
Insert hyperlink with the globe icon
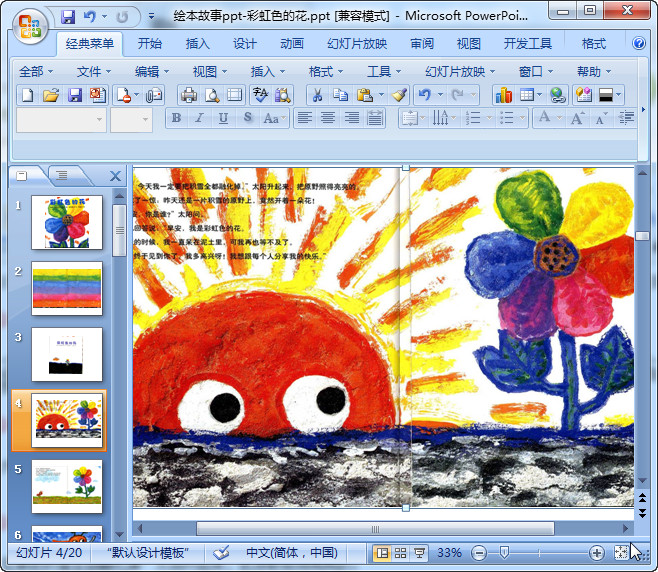[x=557, y=95]
